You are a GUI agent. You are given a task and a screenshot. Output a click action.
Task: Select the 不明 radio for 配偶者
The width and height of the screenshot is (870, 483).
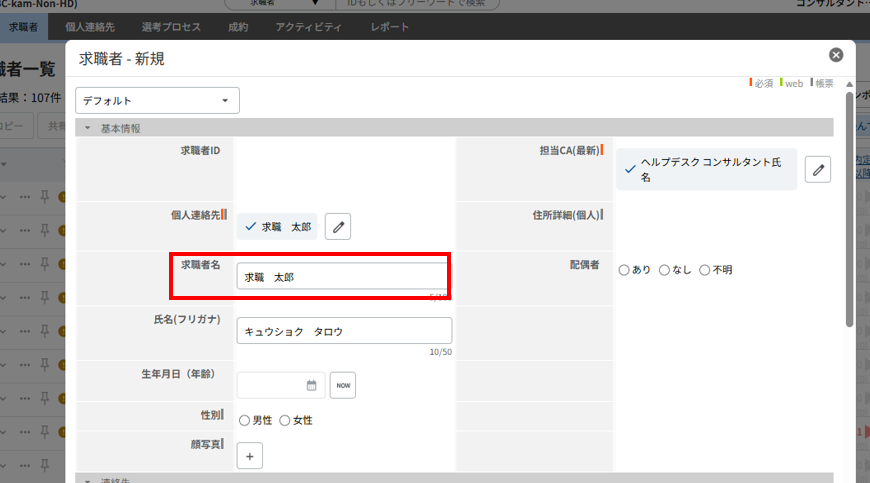704,270
